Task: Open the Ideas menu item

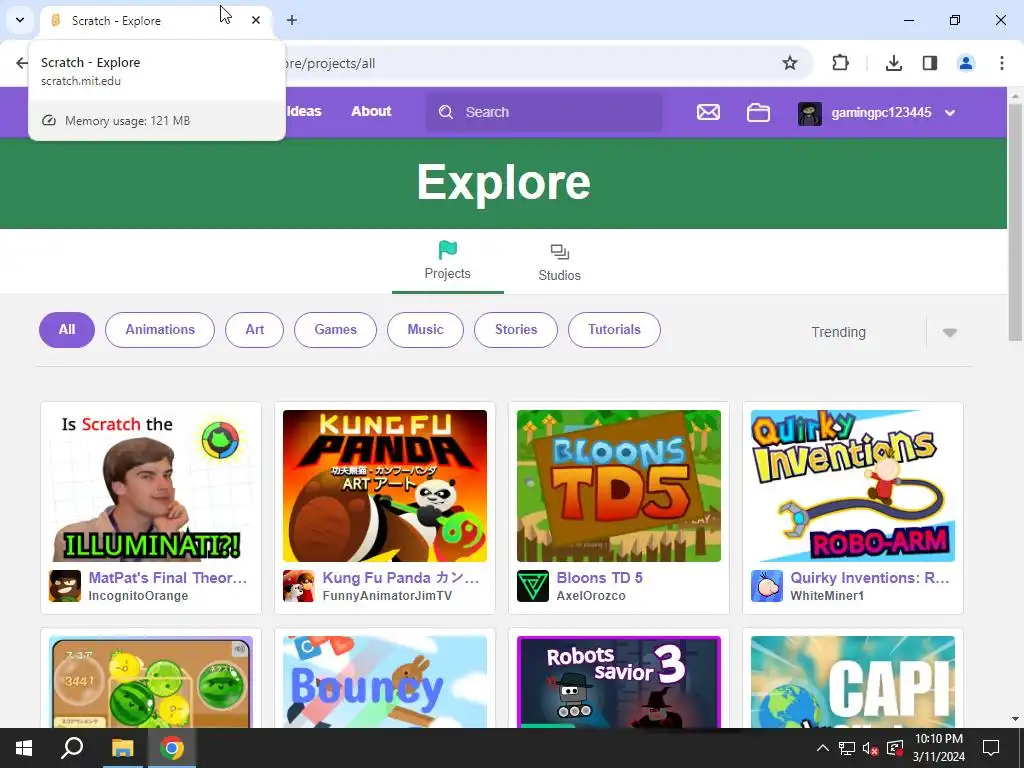Action: pyautogui.click(x=304, y=111)
